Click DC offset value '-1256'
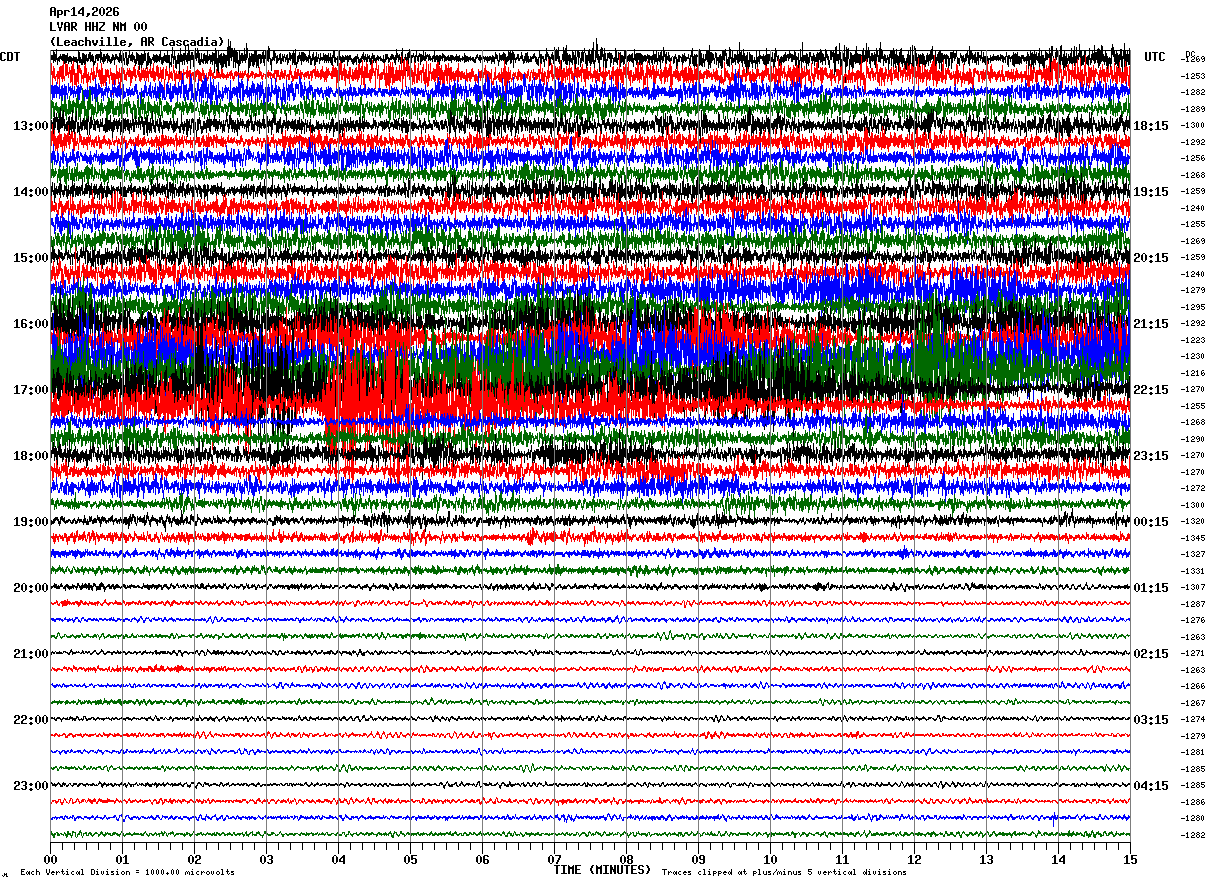 1193,158
